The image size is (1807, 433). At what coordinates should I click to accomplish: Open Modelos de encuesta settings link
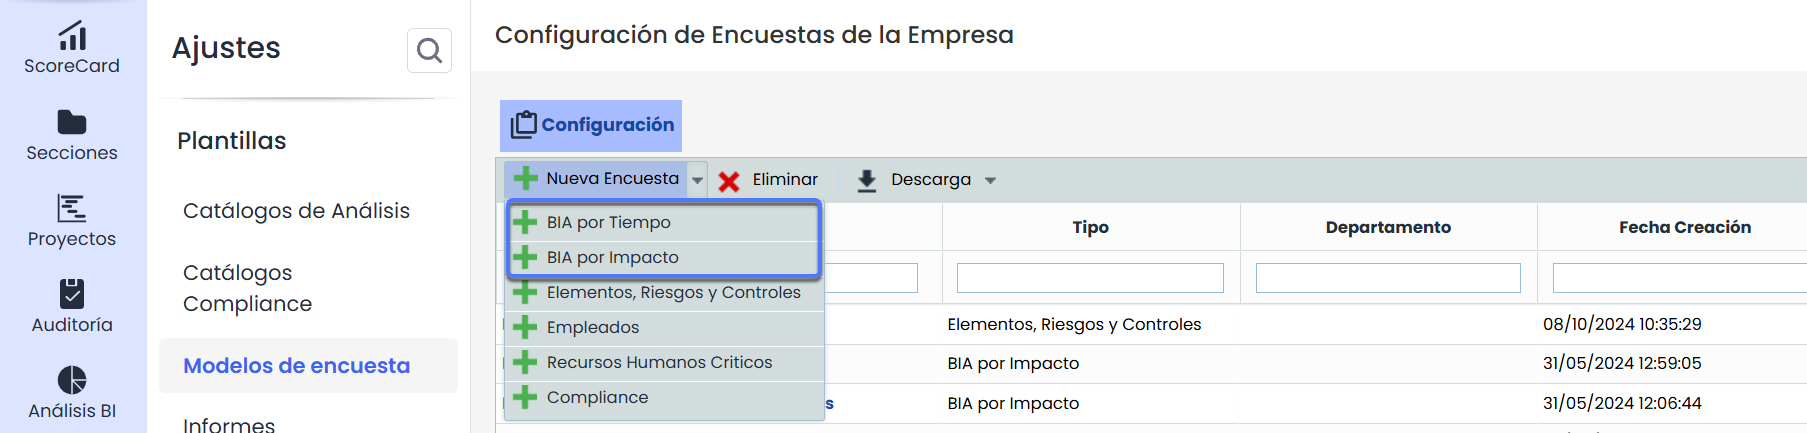coord(296,366)
